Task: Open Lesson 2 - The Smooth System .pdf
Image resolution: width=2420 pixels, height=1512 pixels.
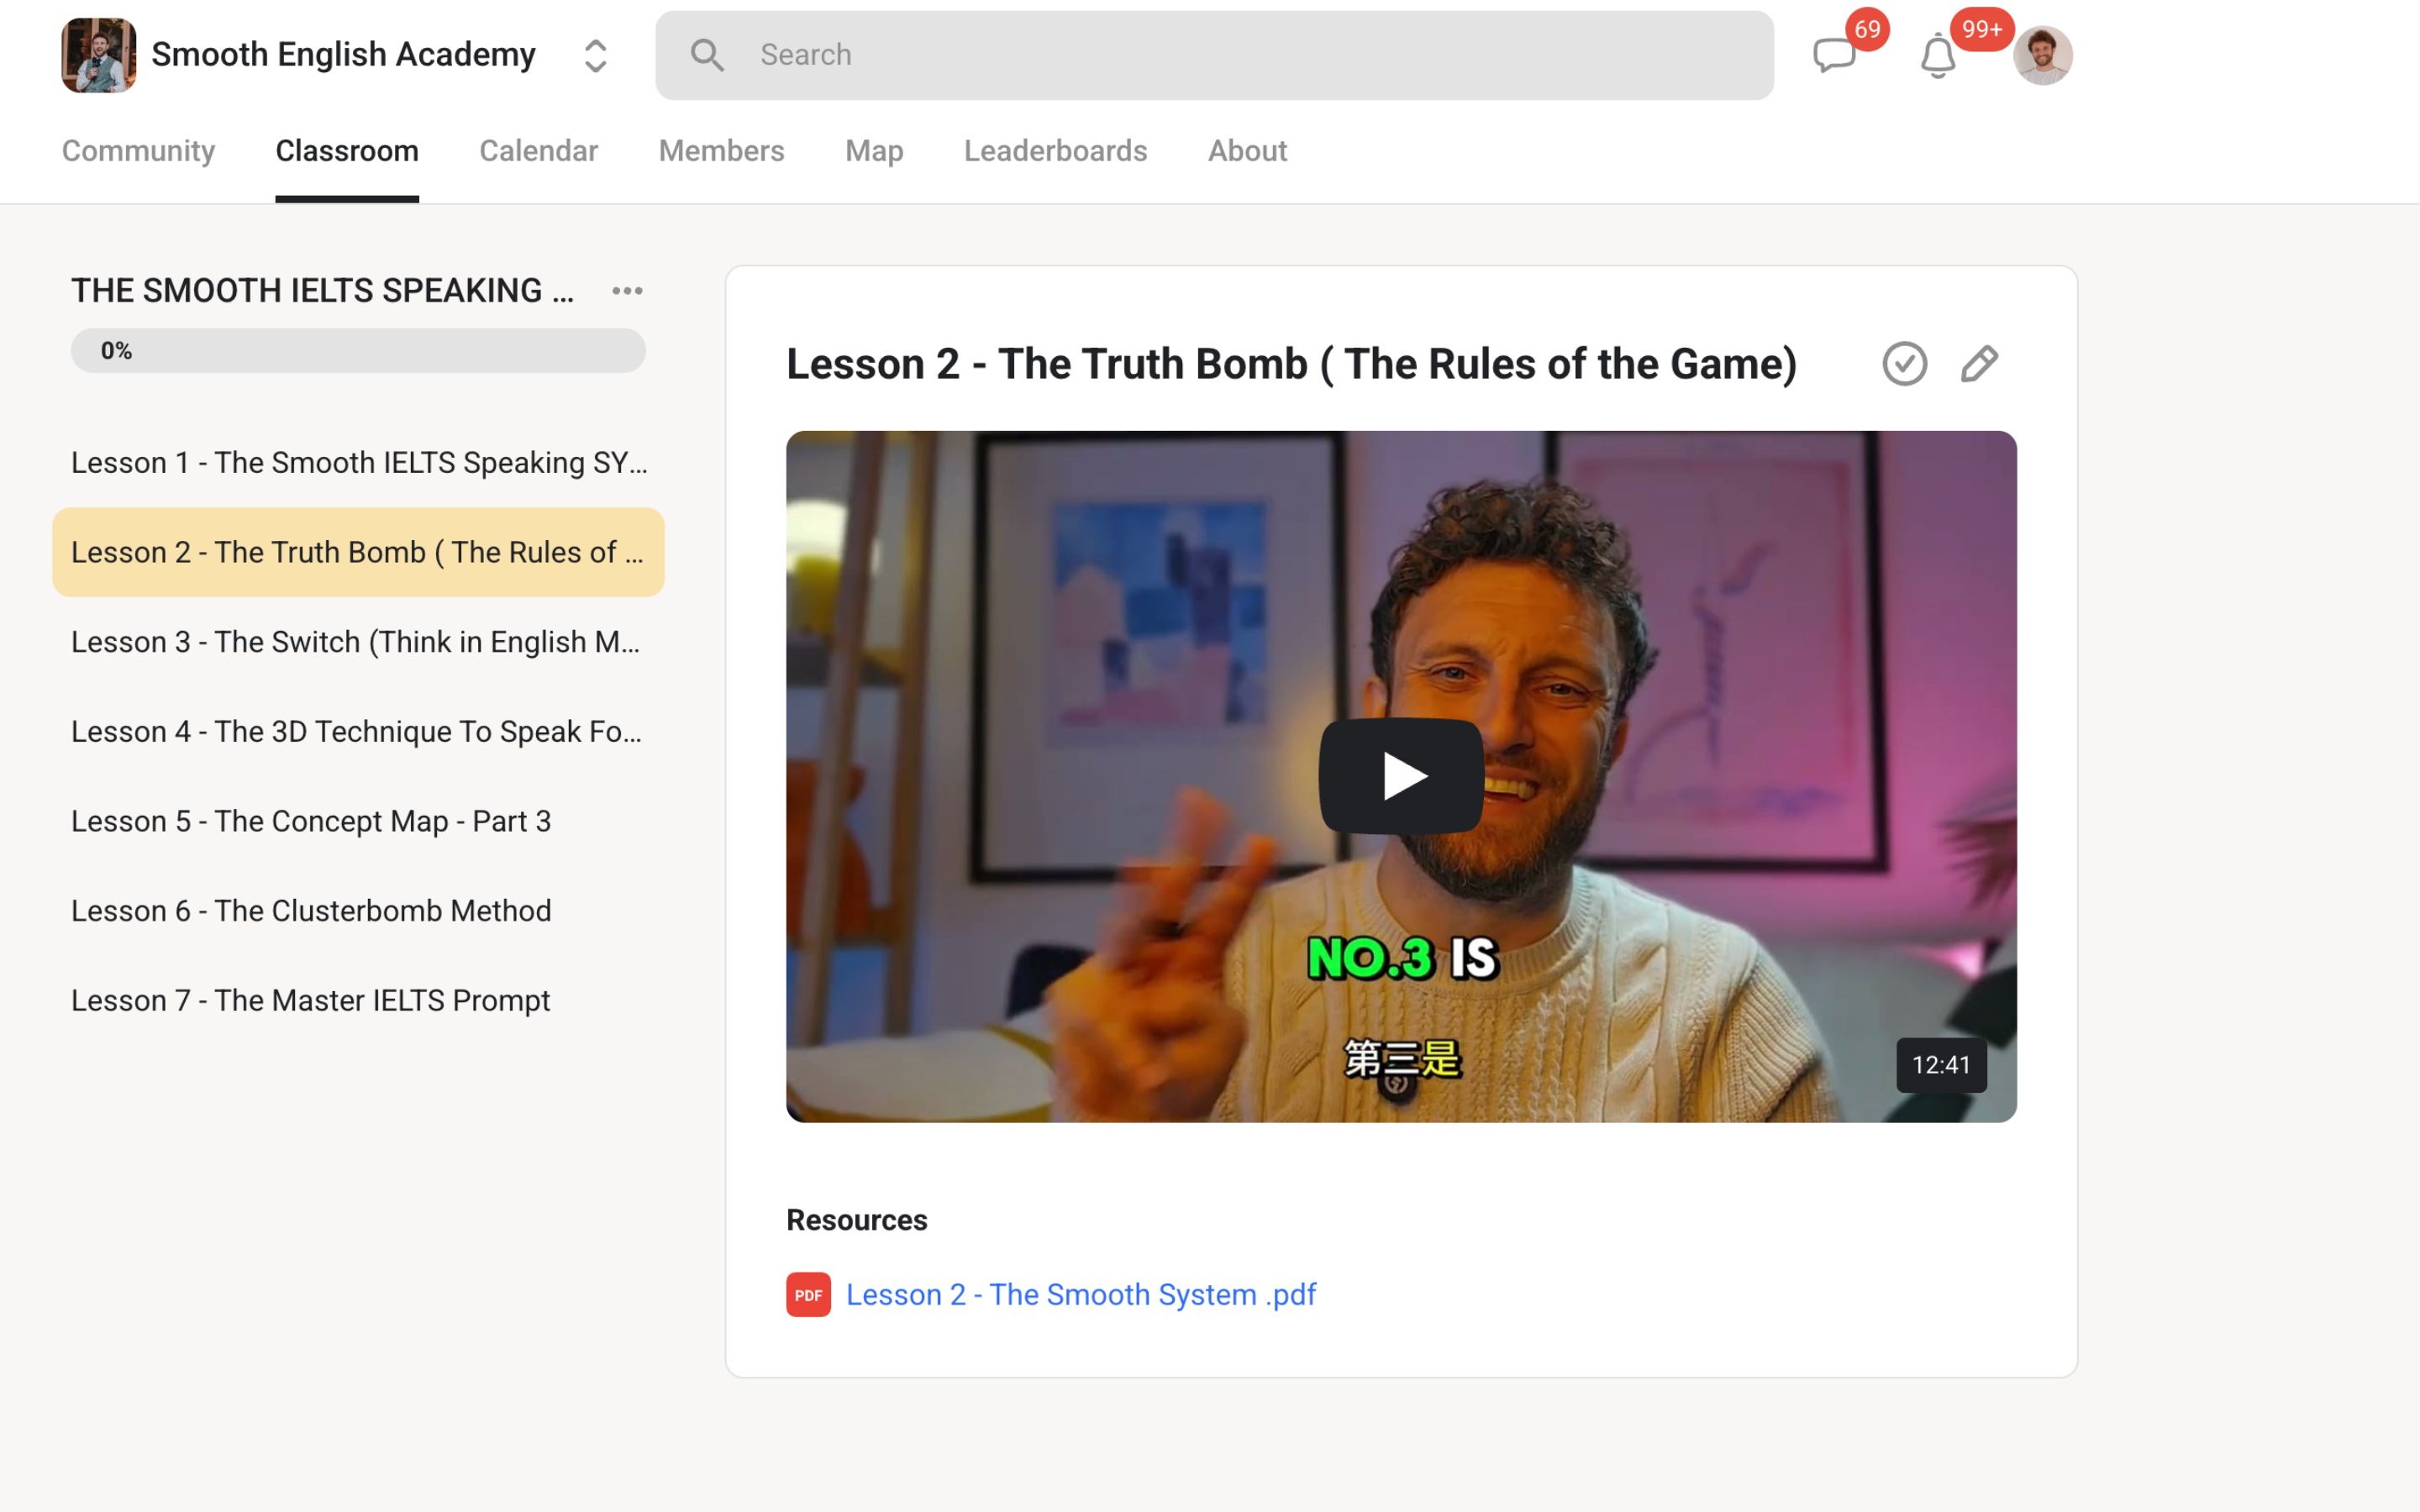Action: point(1080,1294)
